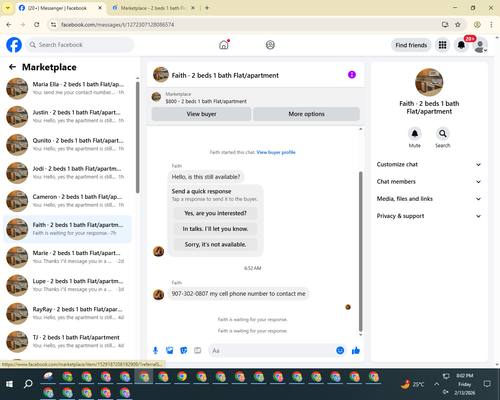500x400 pixels.
Task: Click the voice clip microphone icon
Action: click(155, 350)
